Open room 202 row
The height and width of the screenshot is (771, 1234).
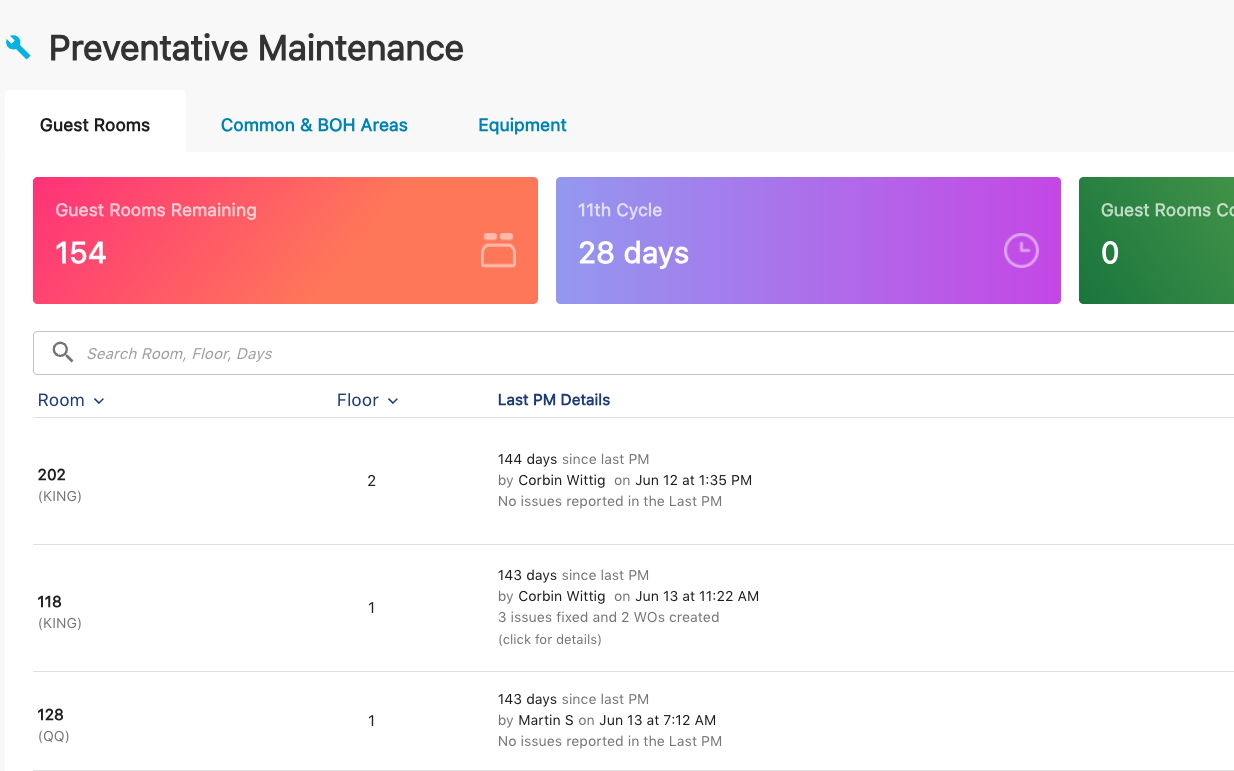pos(52,475)
